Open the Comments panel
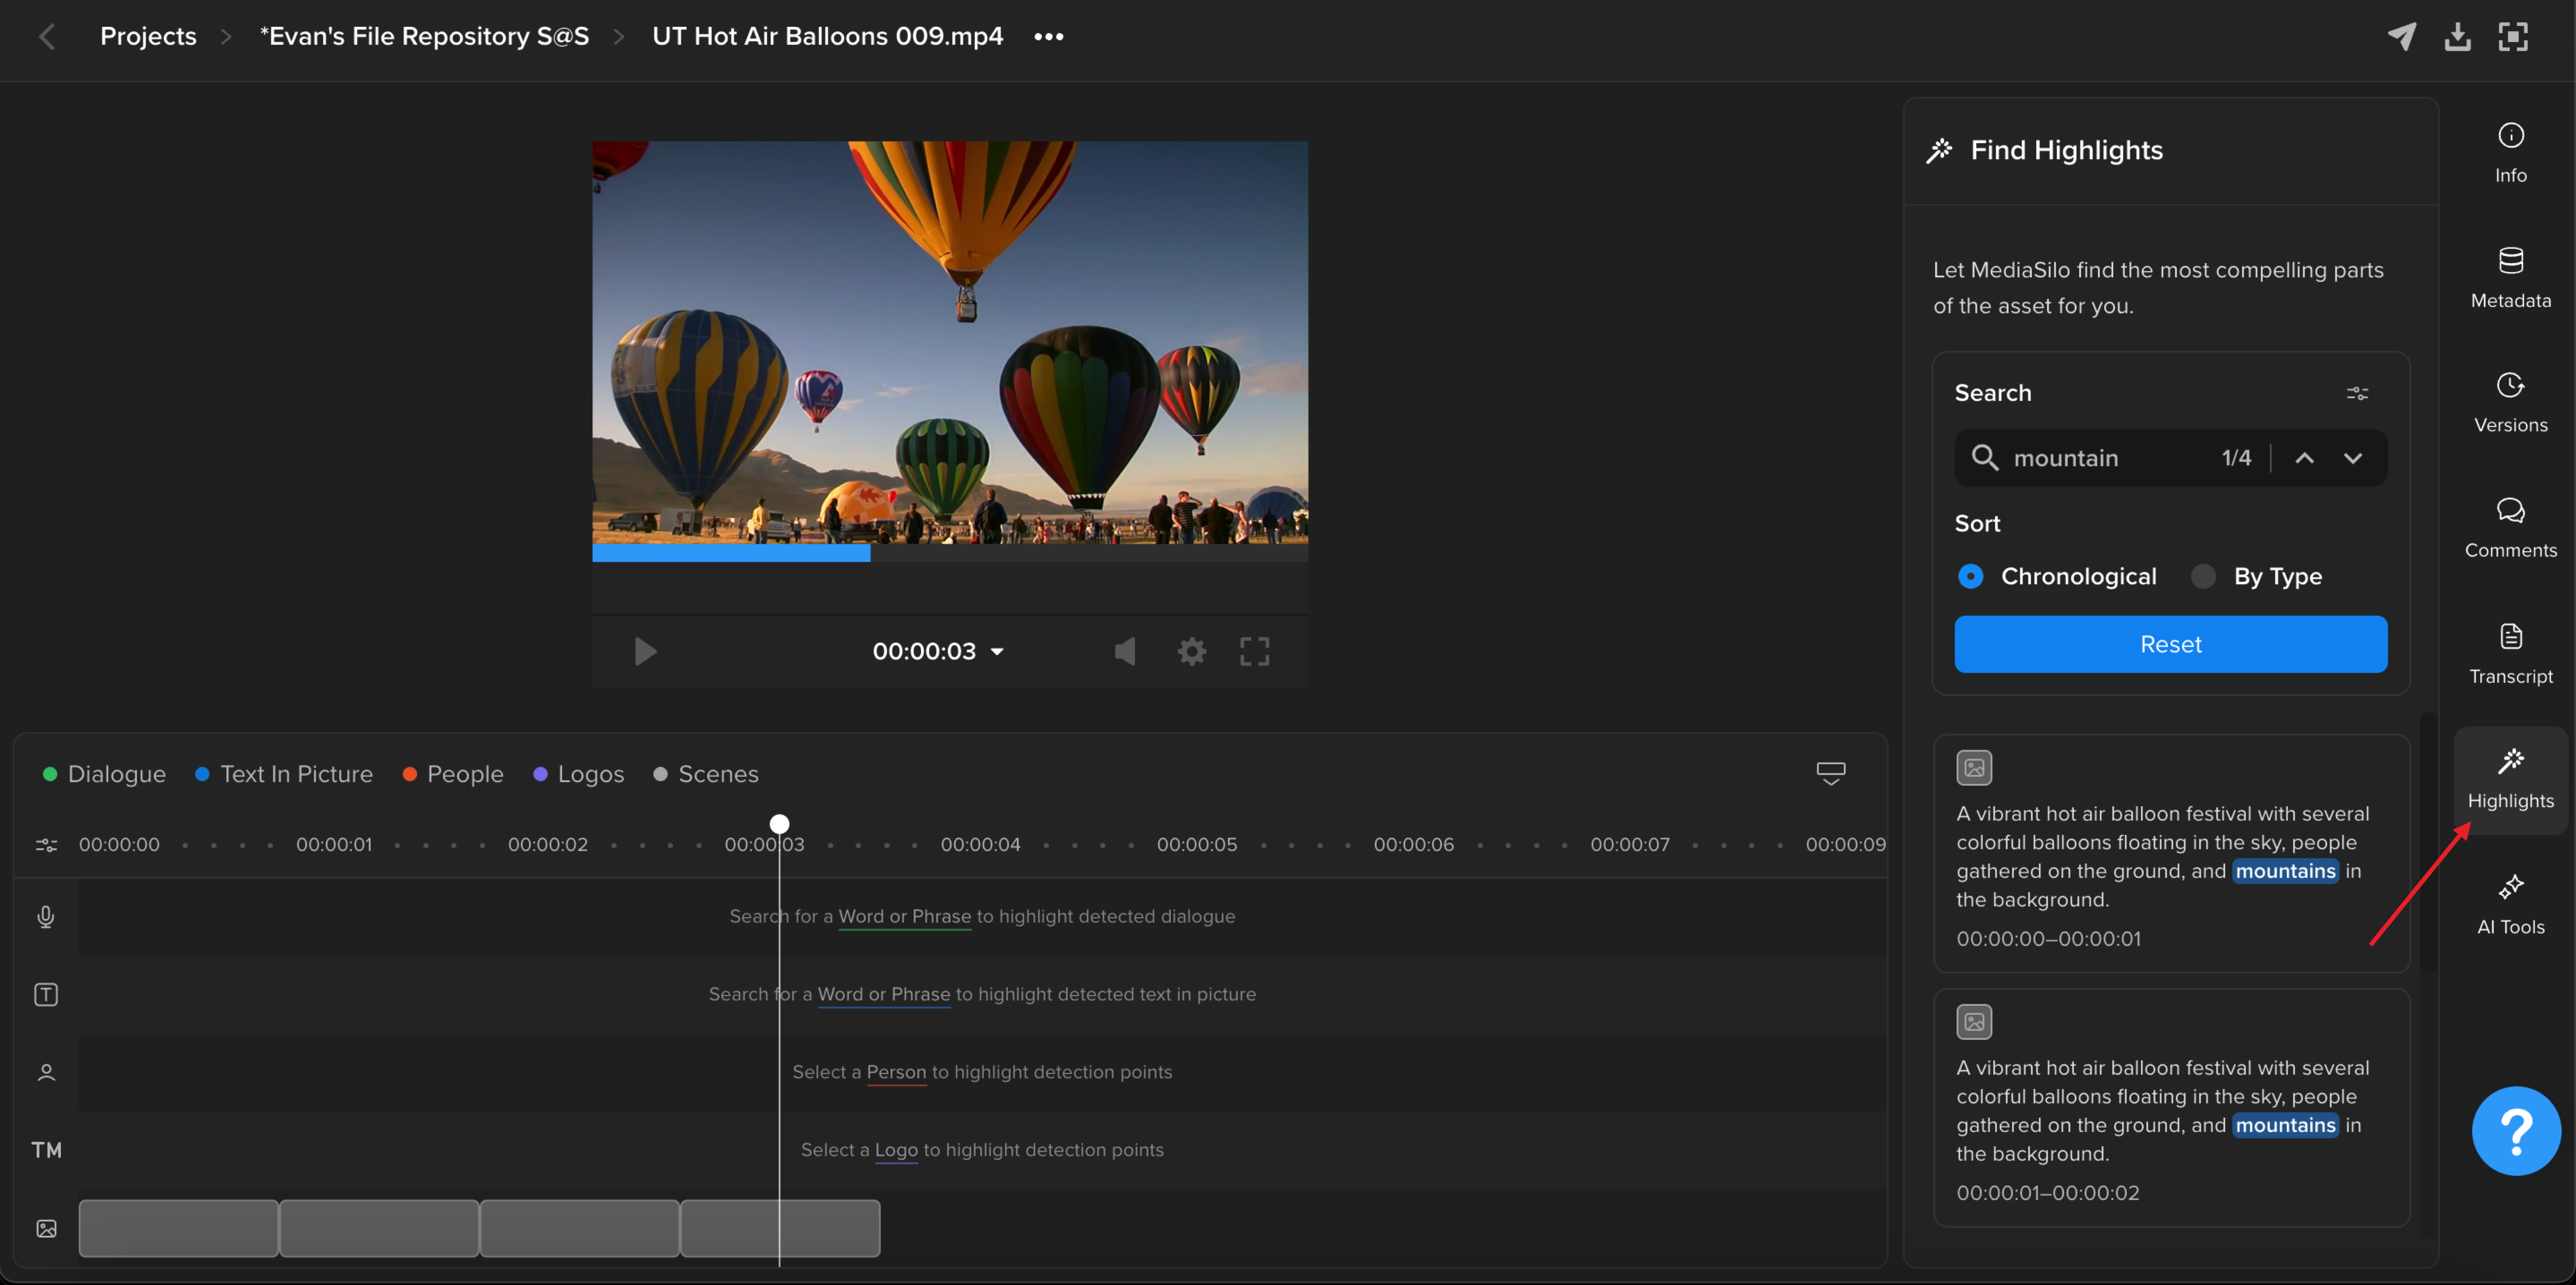Screen dimensions: 2576x1285 2510,528
